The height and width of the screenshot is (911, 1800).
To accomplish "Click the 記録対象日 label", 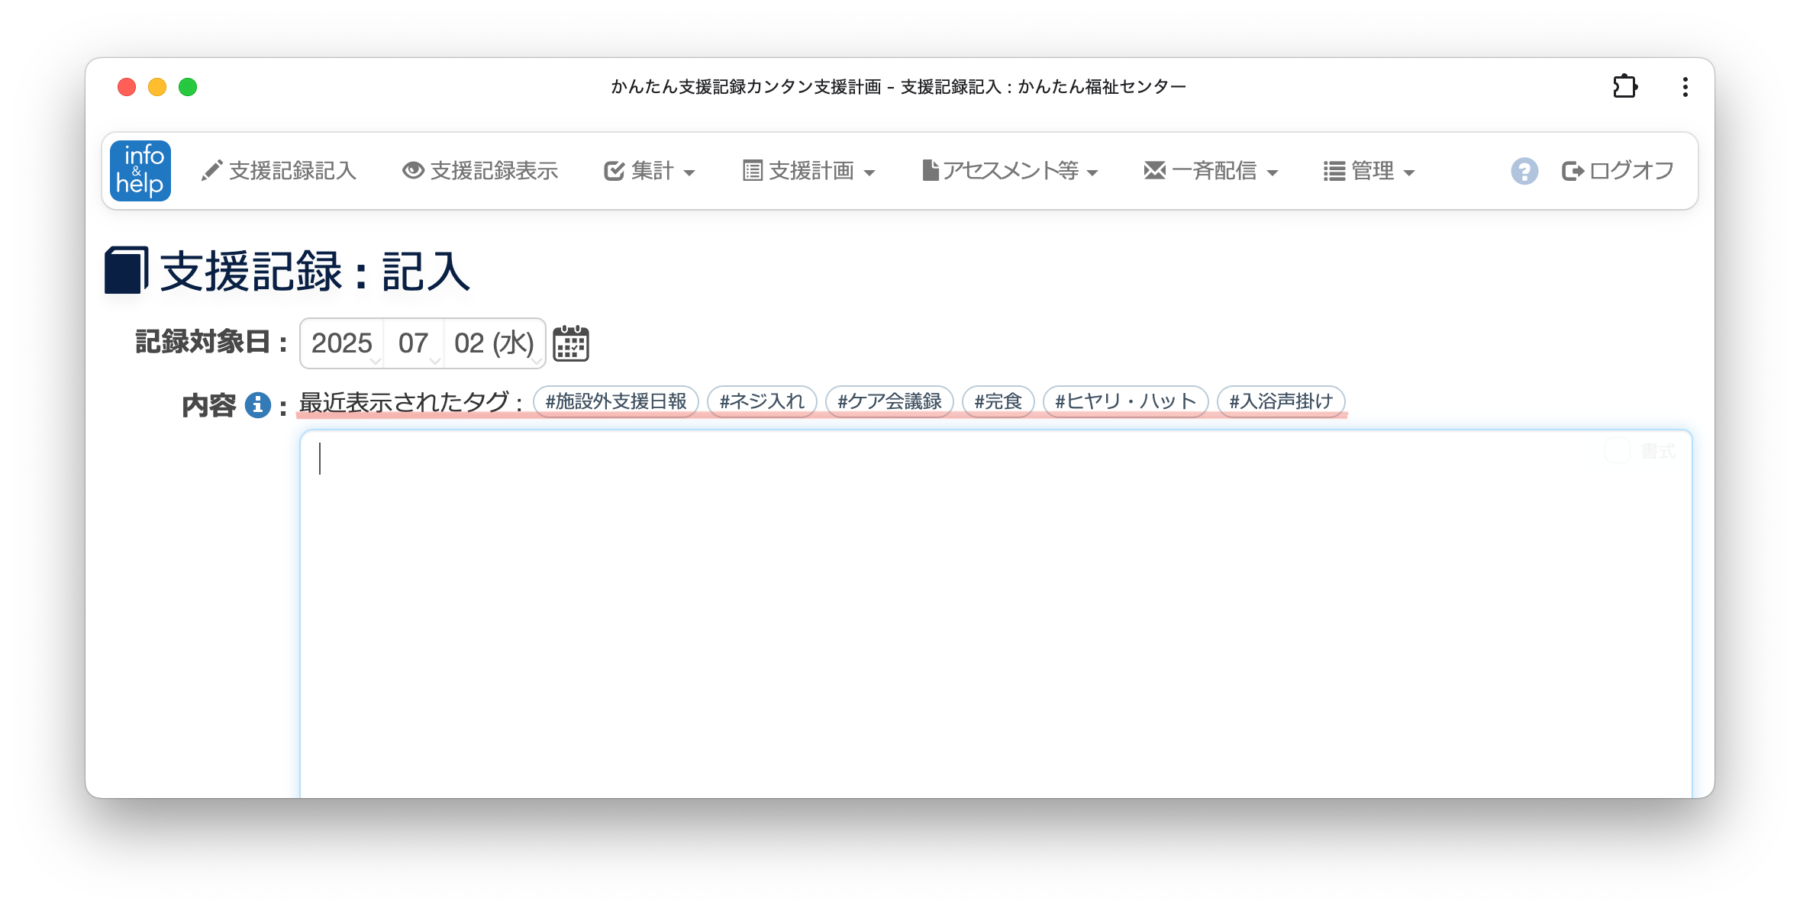I will click(211, 342).
